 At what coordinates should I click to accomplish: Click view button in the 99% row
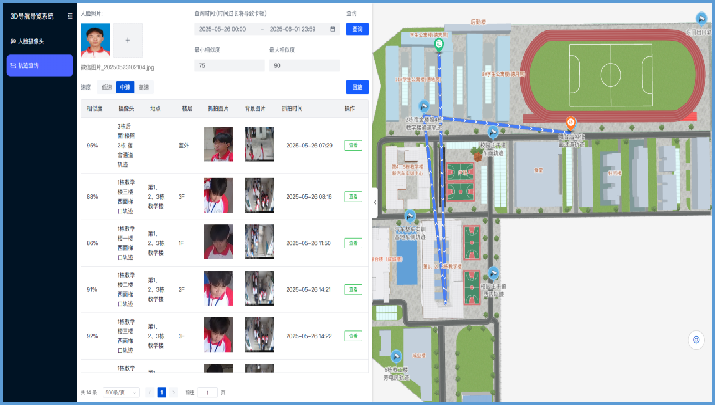352,145
